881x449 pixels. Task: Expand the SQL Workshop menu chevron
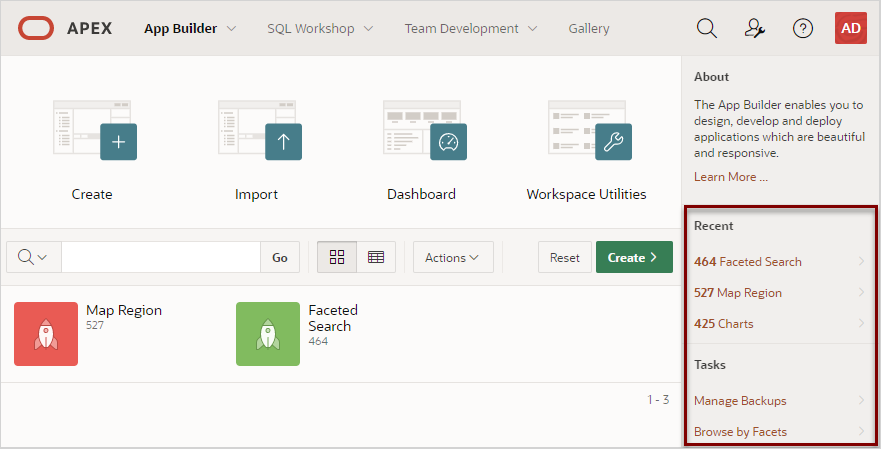coord(369,29)
